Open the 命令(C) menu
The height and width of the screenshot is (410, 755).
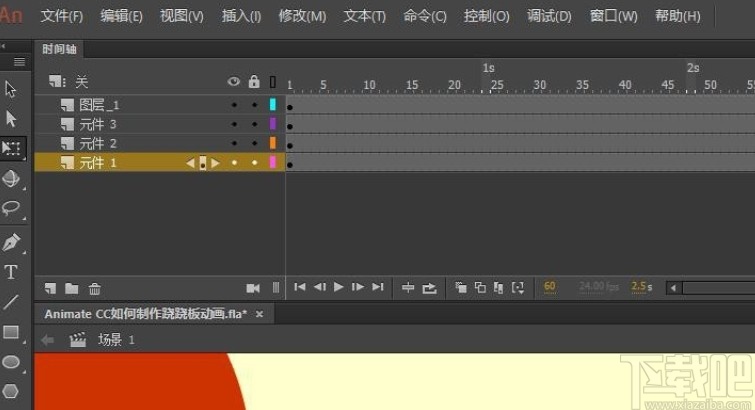pos(425,16)
